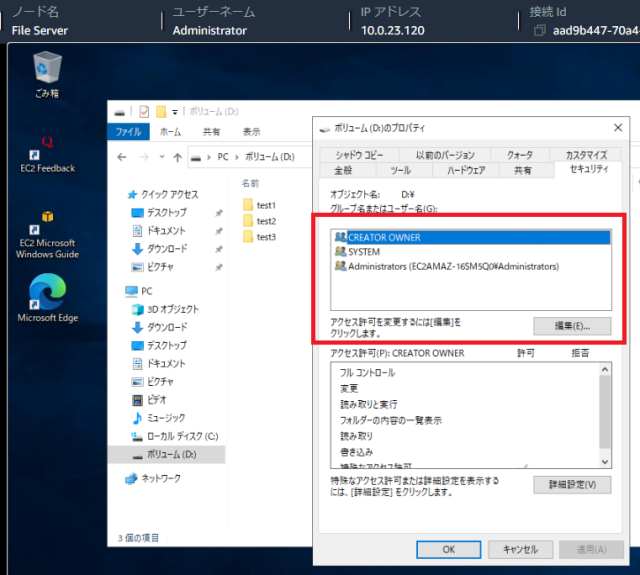Click ボリューム (D:) in the address bar breadcrumb
640x575 pixels.
click(x=270, y=157)
